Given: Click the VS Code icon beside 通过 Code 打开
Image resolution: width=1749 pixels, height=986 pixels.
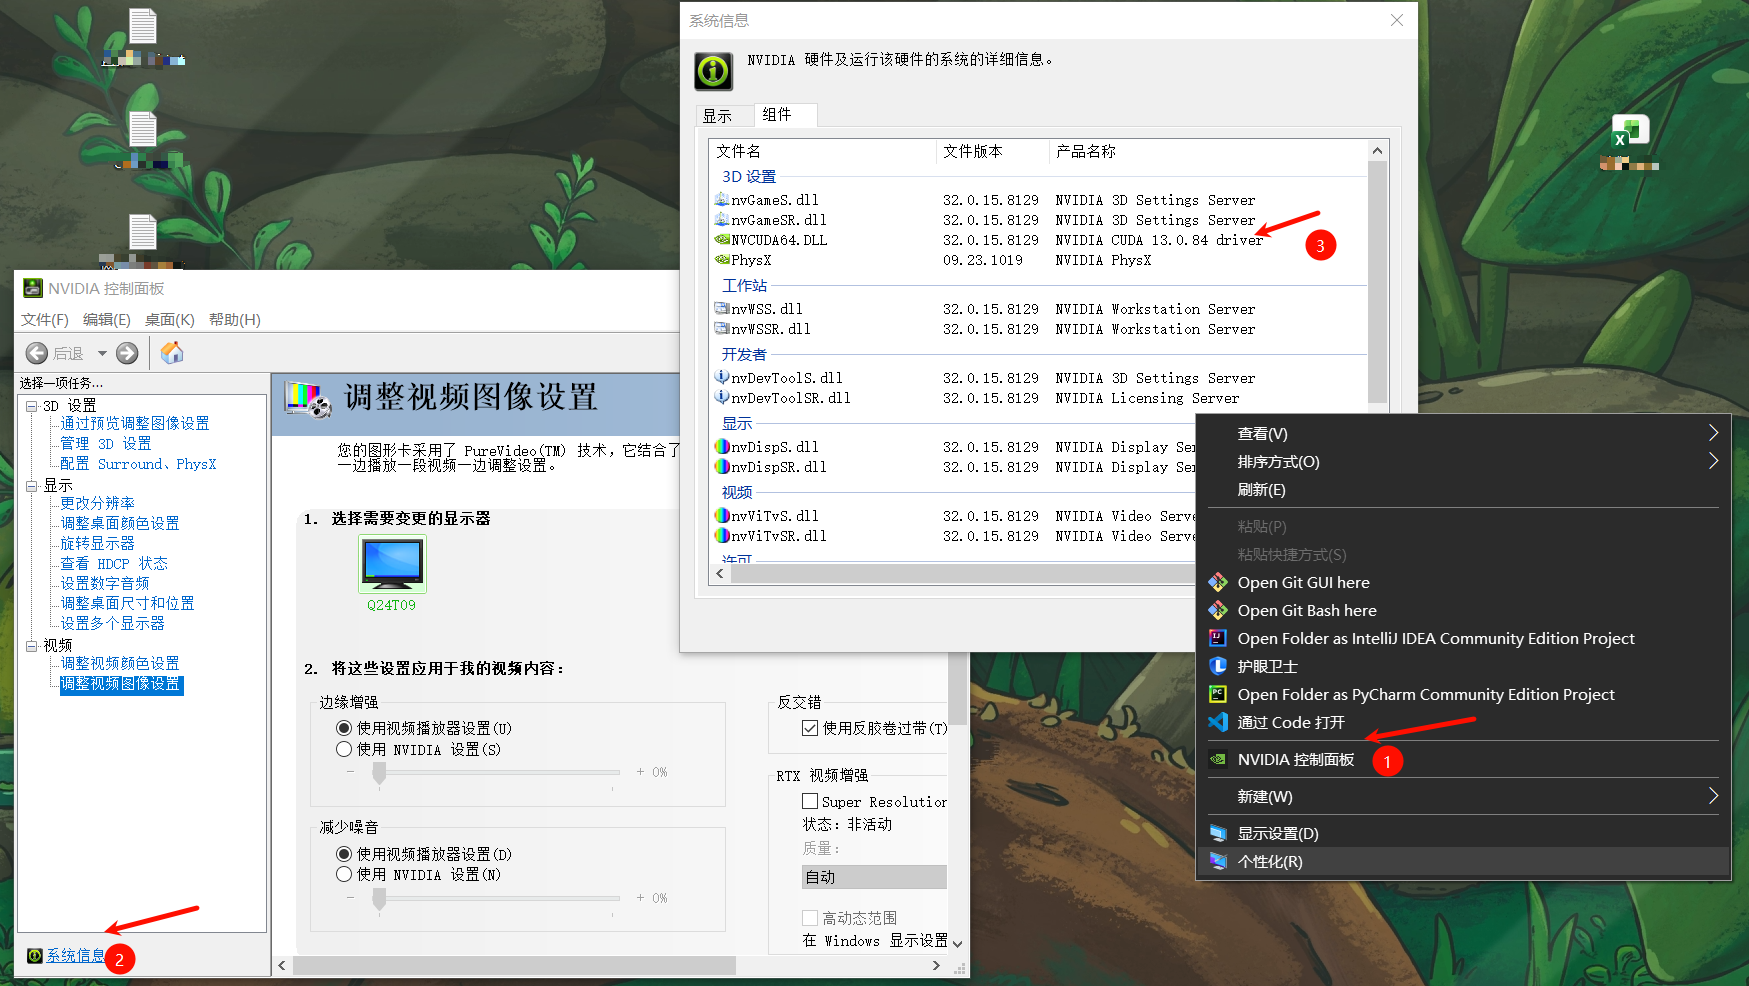Looking at the screenshot, I should [x=1218, y=722].
